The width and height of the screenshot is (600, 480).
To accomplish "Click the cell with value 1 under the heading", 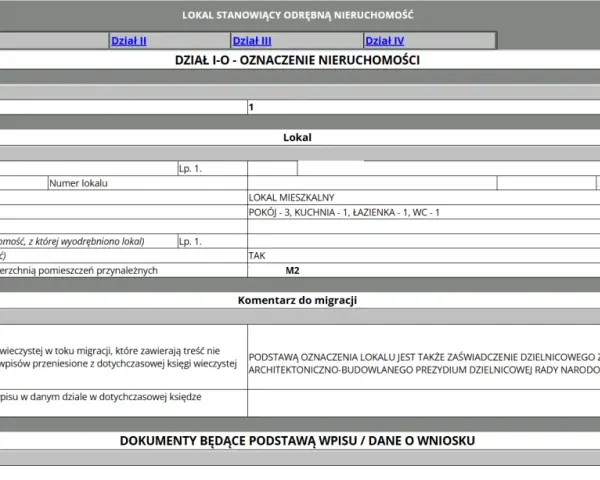I will tap(424, 107).
